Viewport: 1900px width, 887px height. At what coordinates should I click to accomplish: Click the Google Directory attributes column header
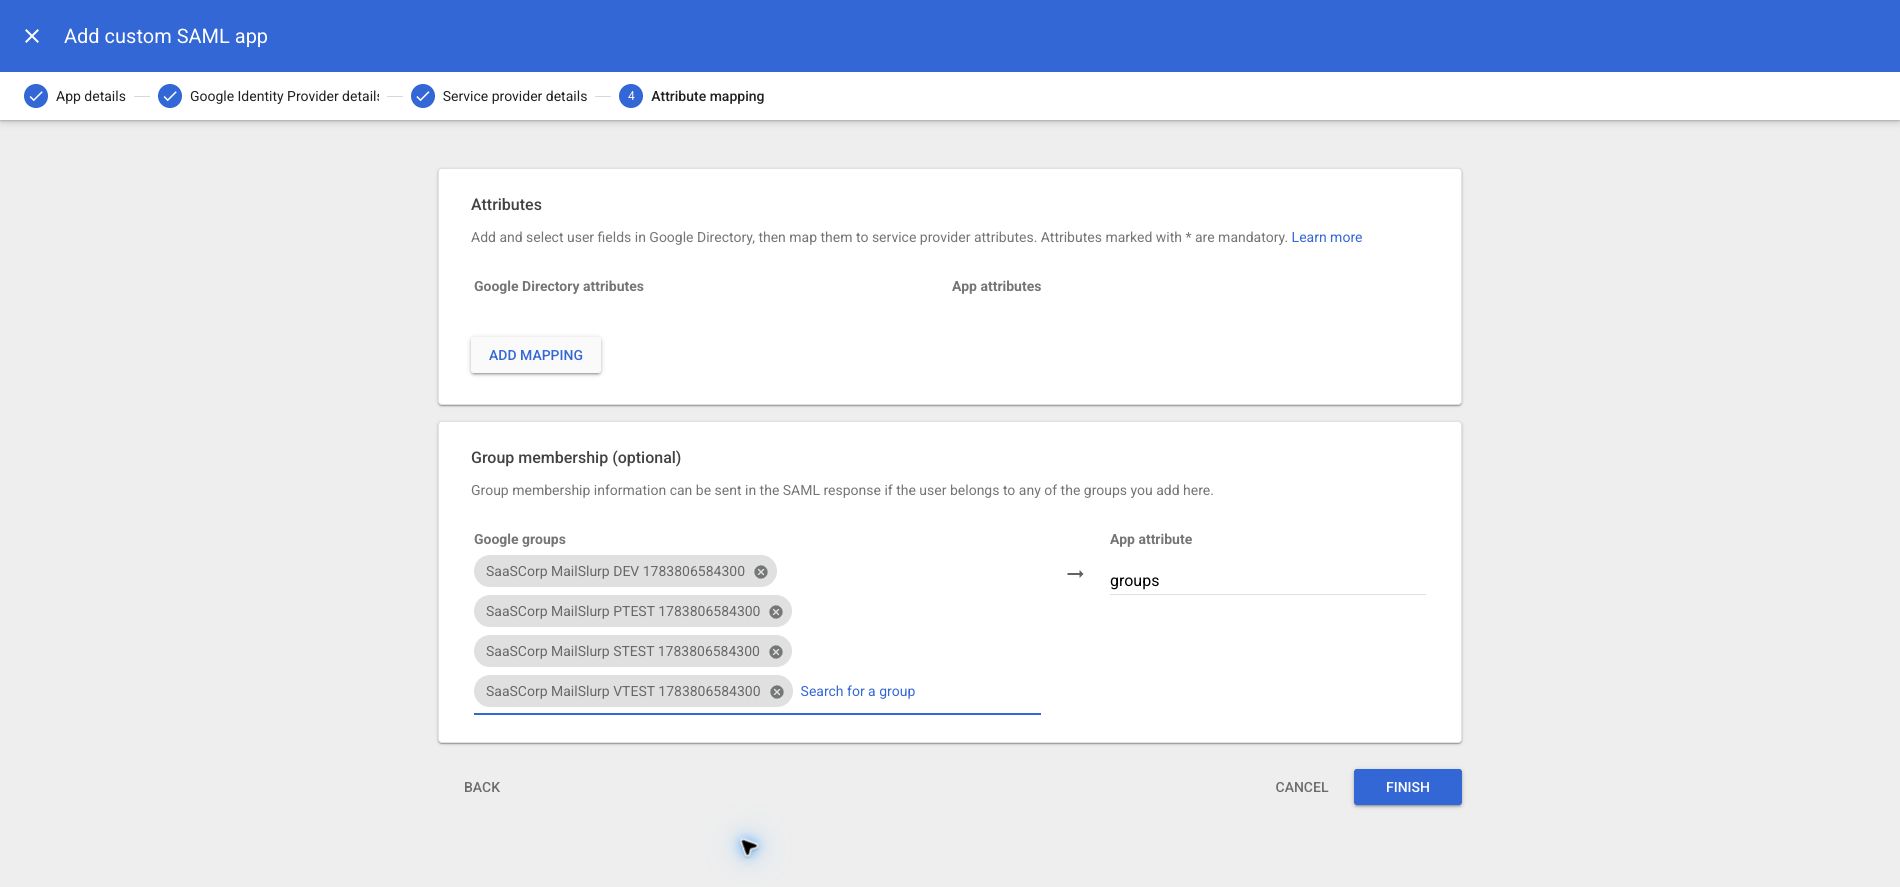click(x=559, y=286)
